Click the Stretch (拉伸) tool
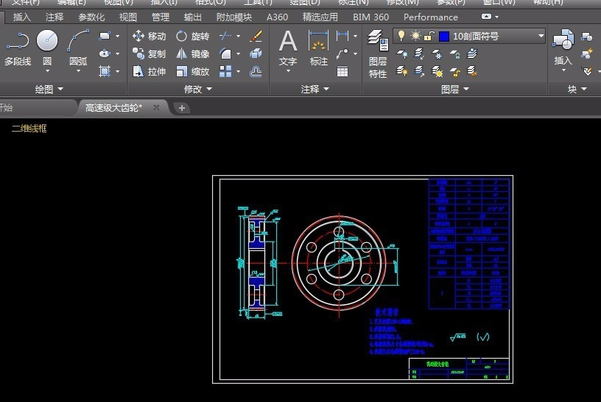601x402 pixels. [x=149, y=71]
